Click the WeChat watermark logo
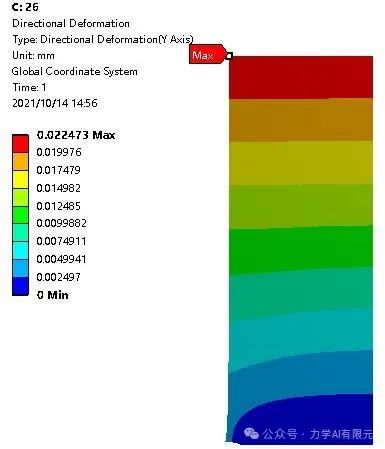 pyautogui.click(x=251, y=433)
